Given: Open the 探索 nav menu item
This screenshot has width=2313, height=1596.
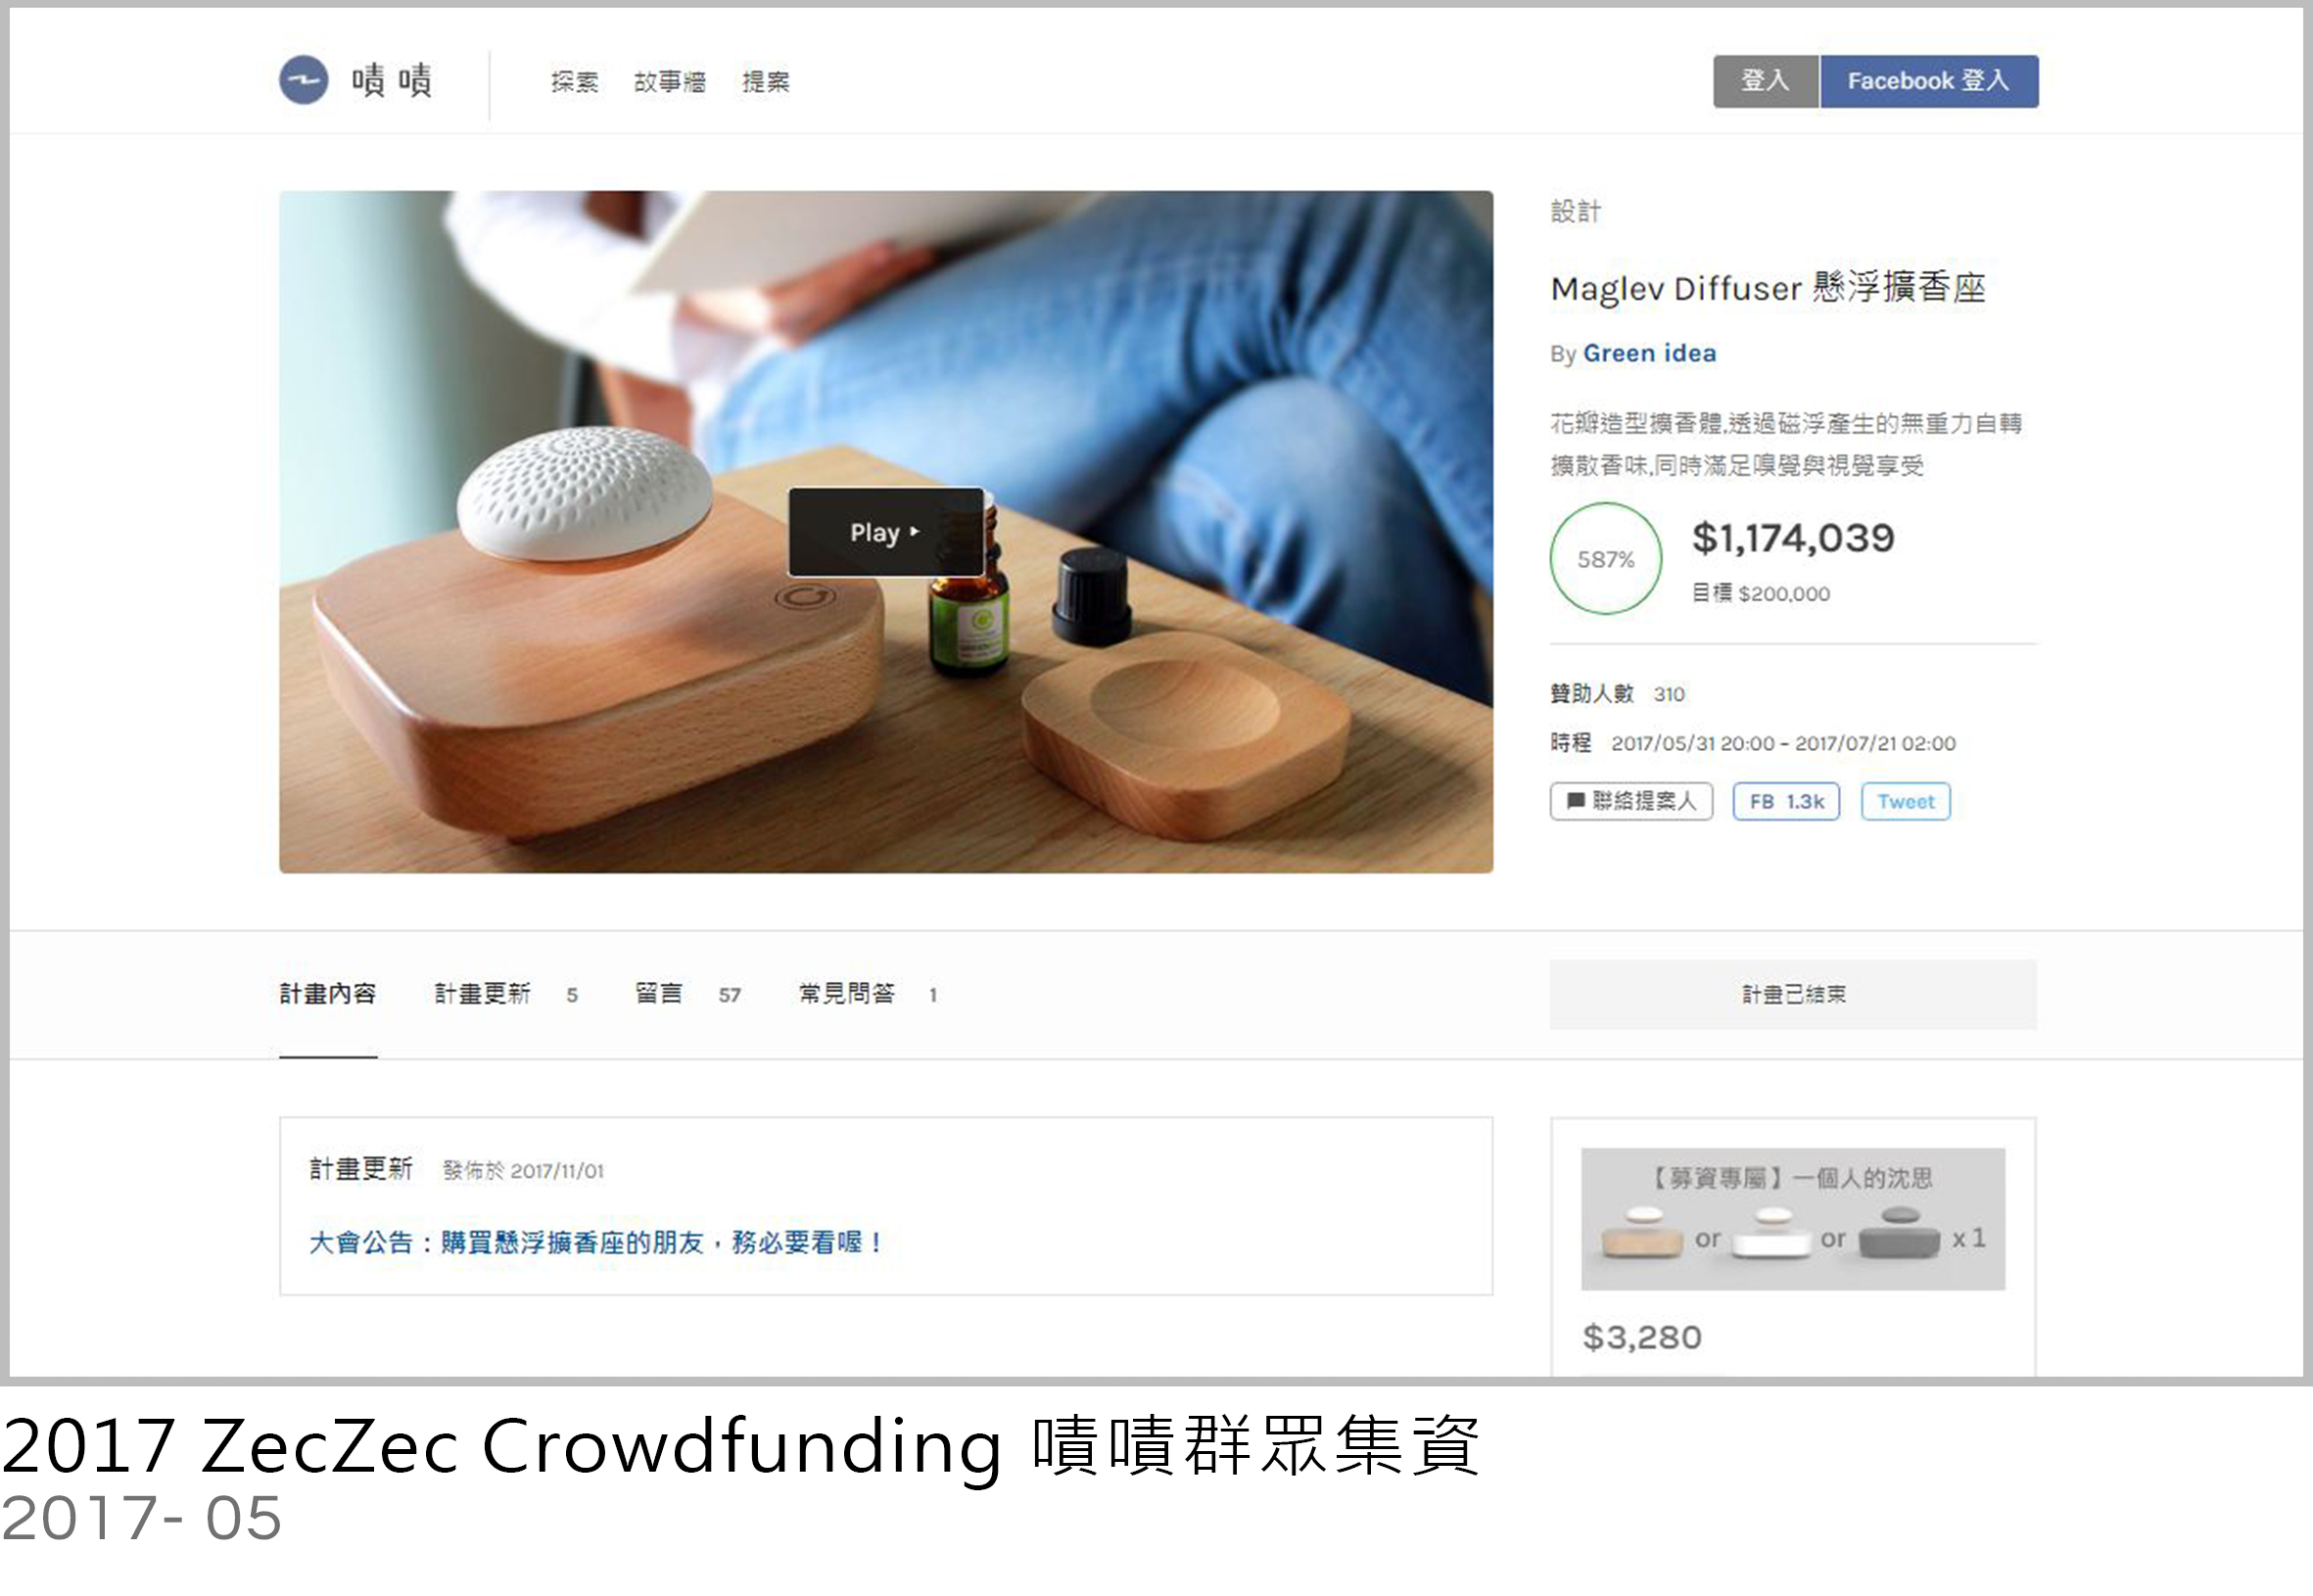Looking at the screenshot, I should tap(574, 82).
